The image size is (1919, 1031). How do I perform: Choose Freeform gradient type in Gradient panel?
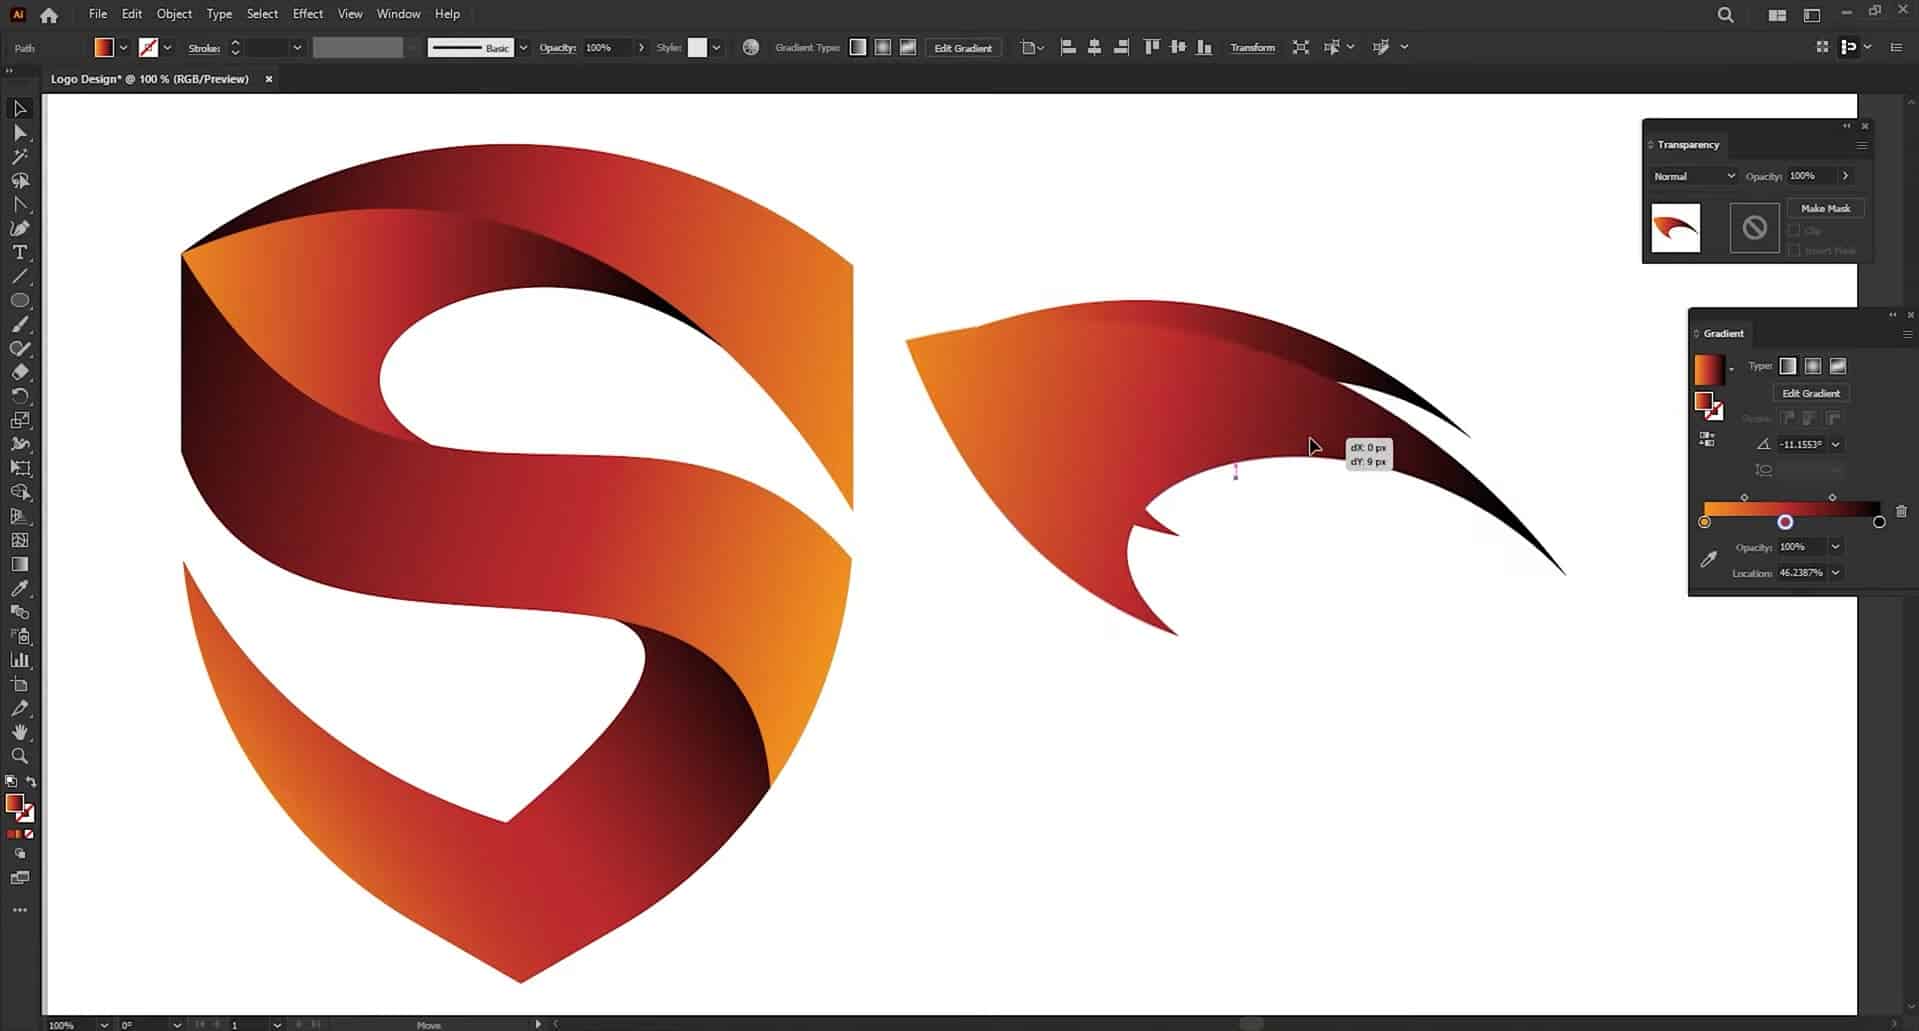point(1838,366)
